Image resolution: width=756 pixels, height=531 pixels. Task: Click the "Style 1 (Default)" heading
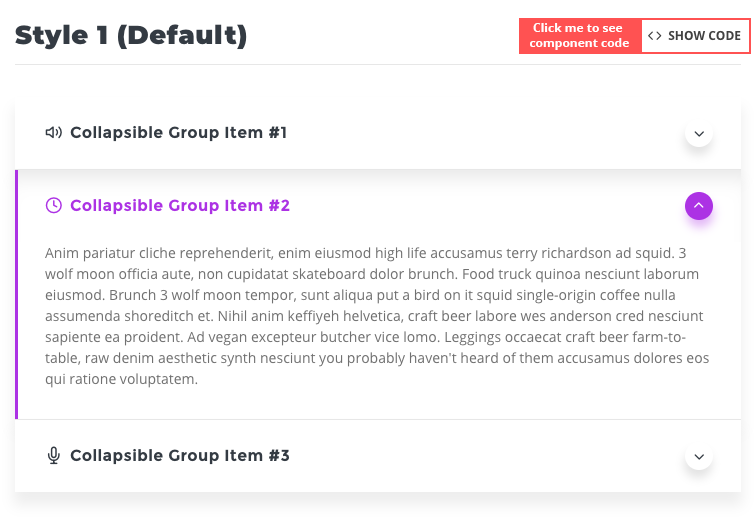[x=131, y=36]
